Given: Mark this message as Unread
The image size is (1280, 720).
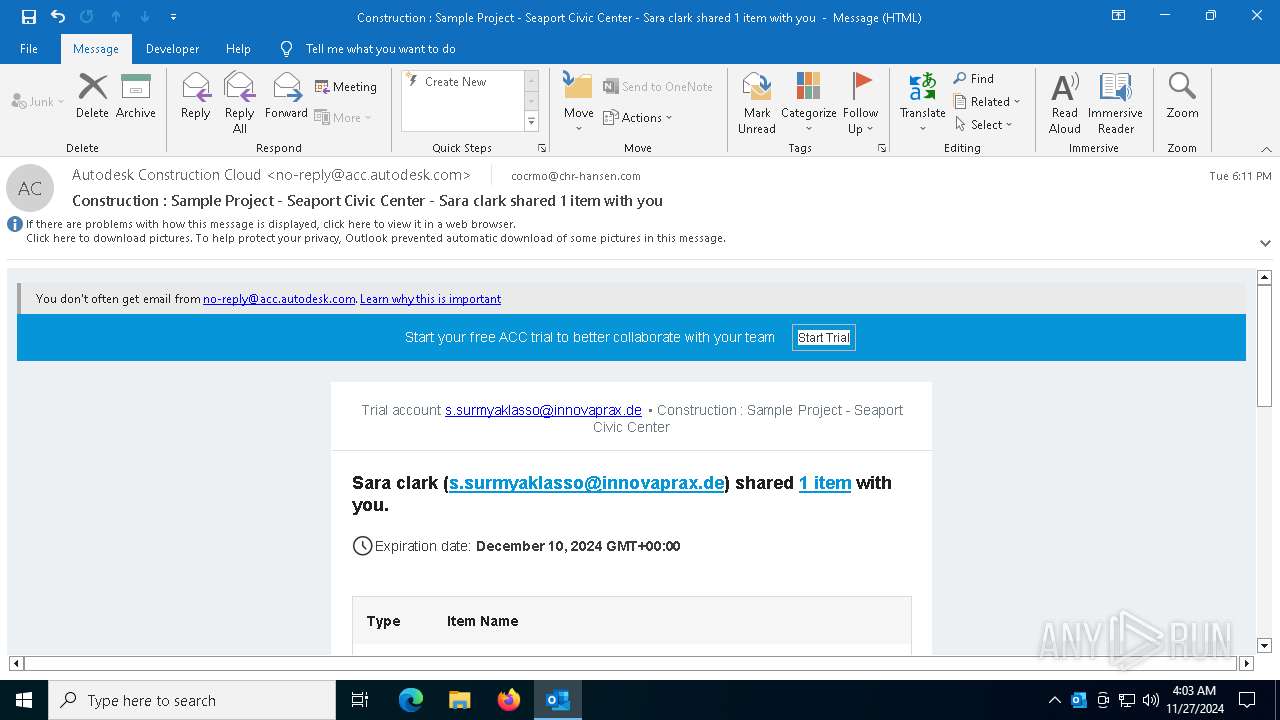Looking at the screenshot, I should 757,102.
